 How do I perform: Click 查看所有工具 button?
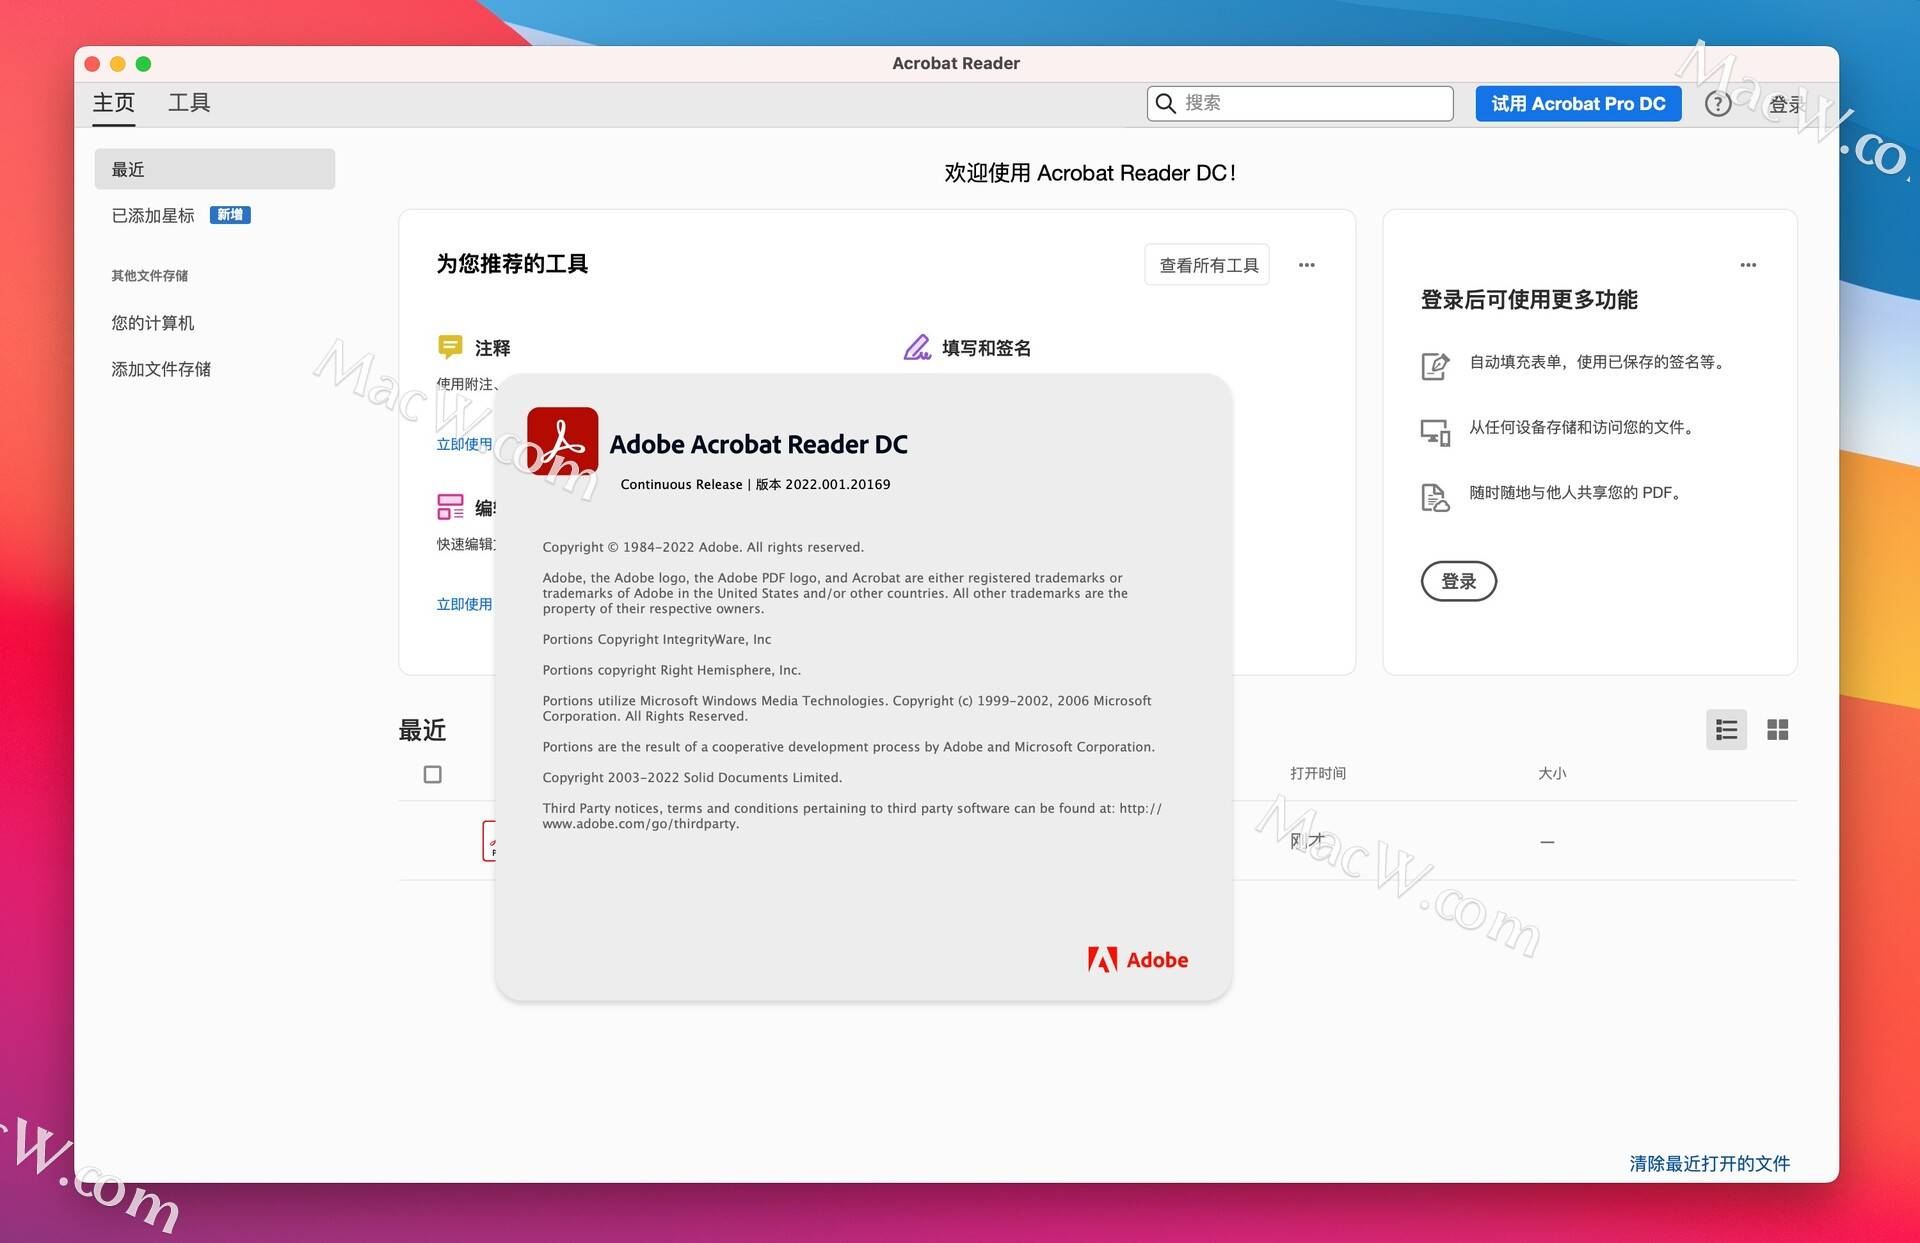point(1207,265)
